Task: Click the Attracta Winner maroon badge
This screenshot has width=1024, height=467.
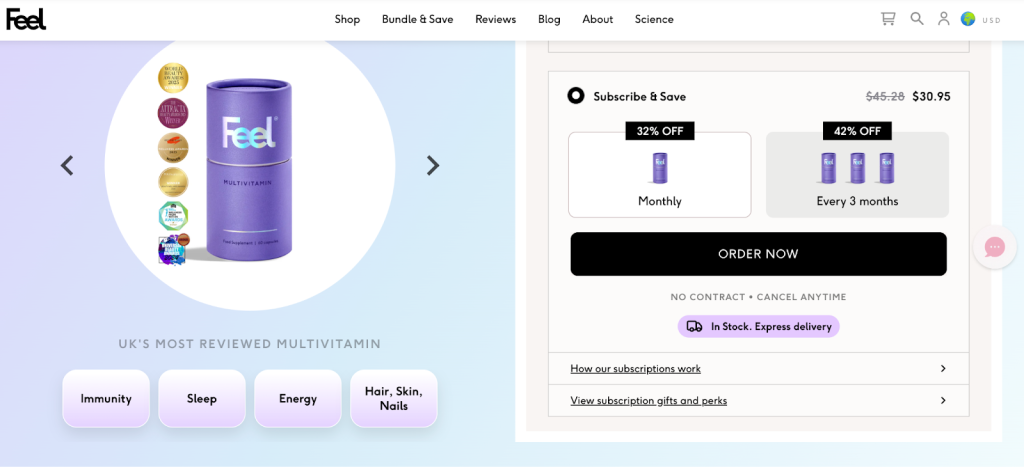Action: 173,113
